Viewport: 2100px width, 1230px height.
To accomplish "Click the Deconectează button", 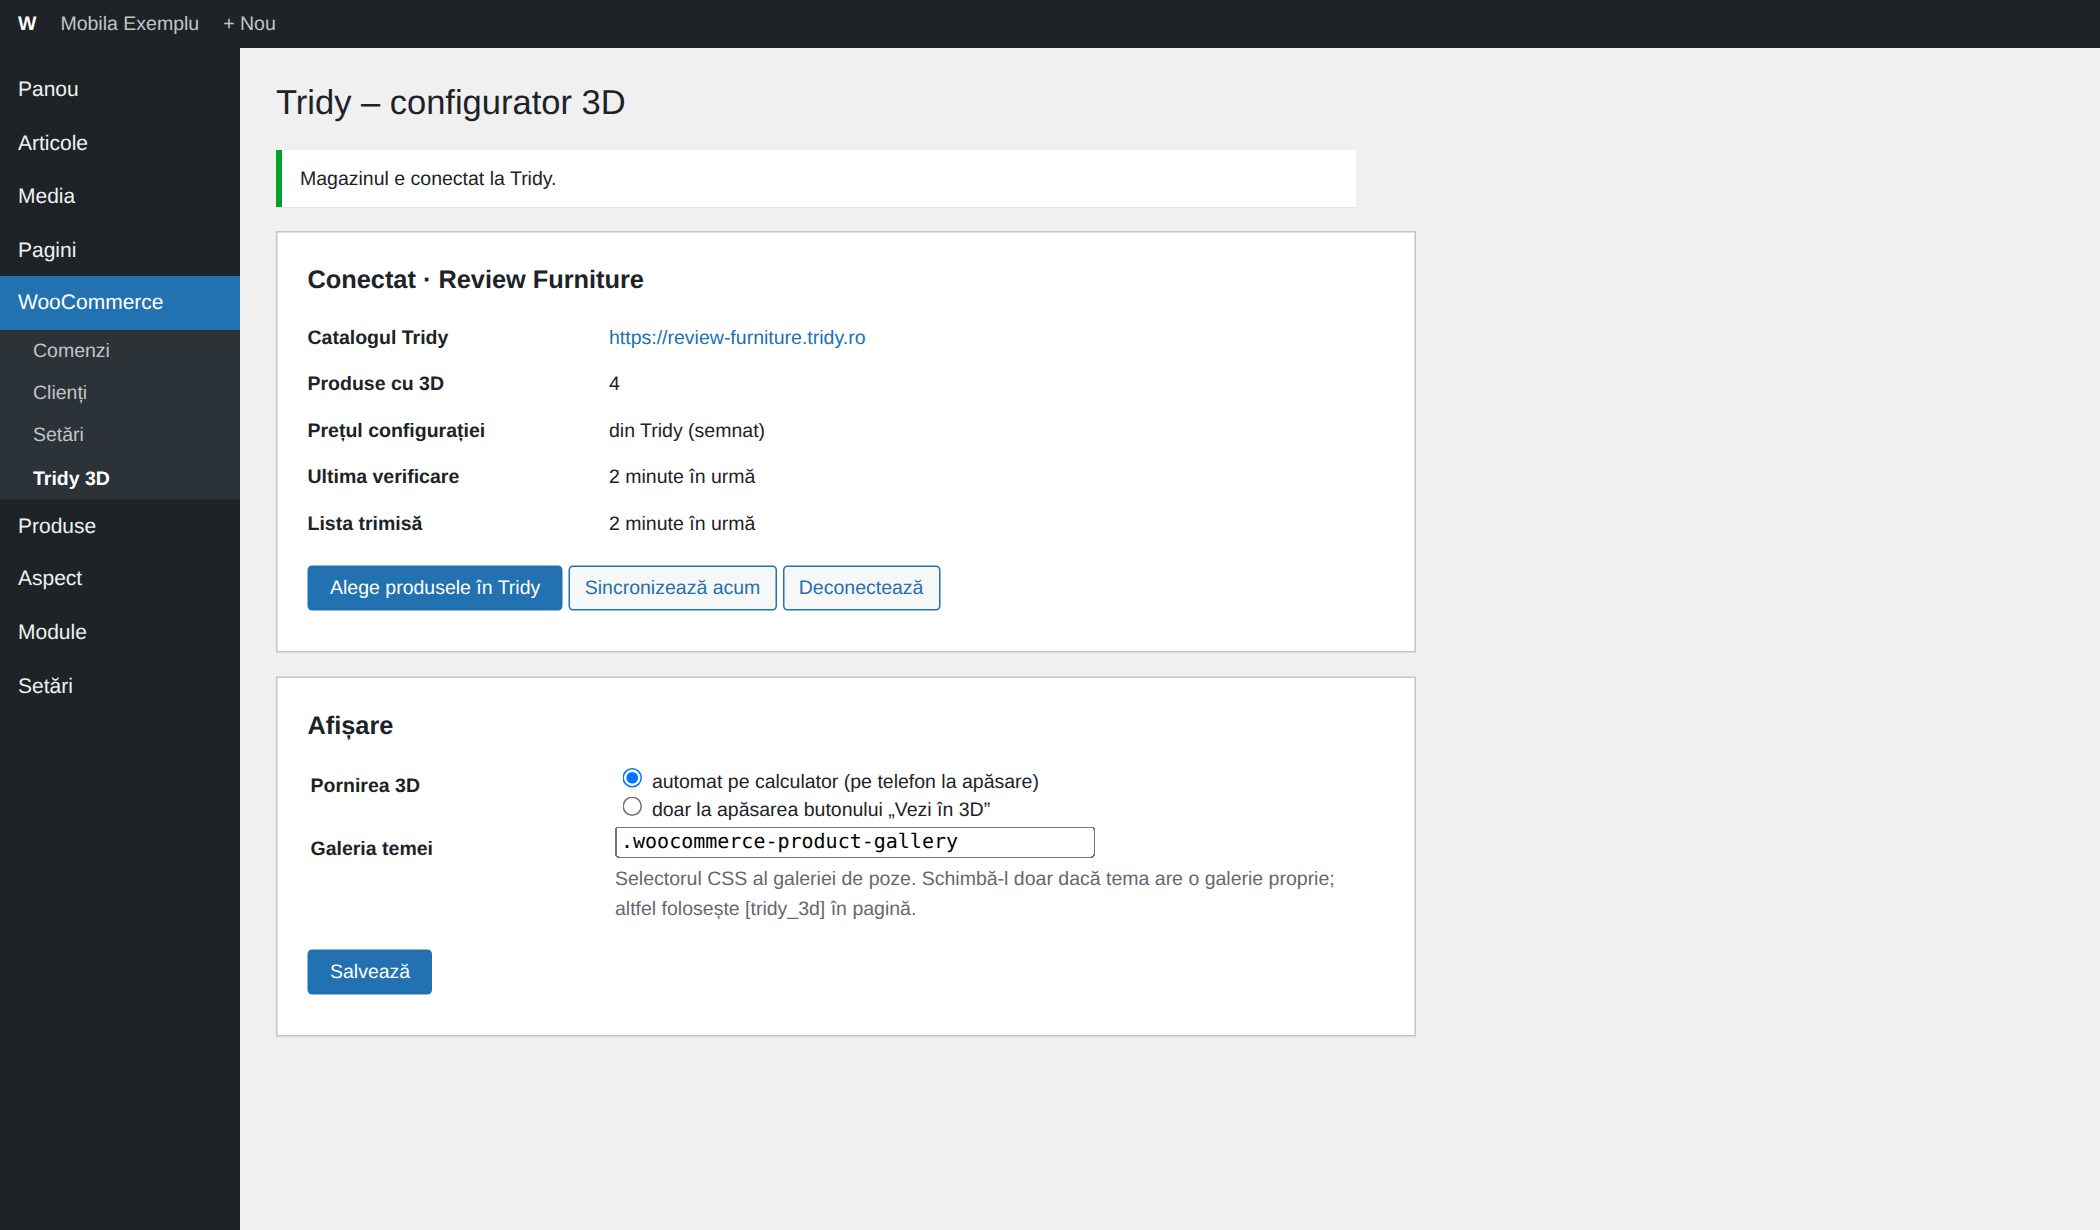I will point(861,588).
